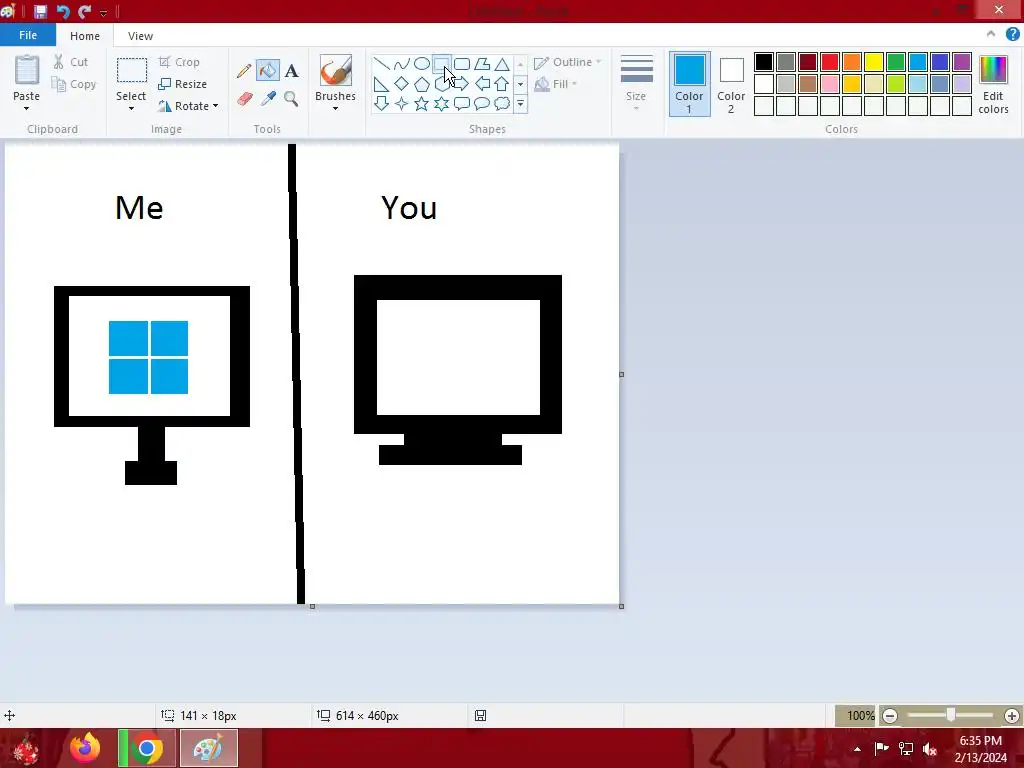Viewport: 1024px width, 768px height.
Task: Open Paint Help question mark
Action: (x=1012, y=35)
